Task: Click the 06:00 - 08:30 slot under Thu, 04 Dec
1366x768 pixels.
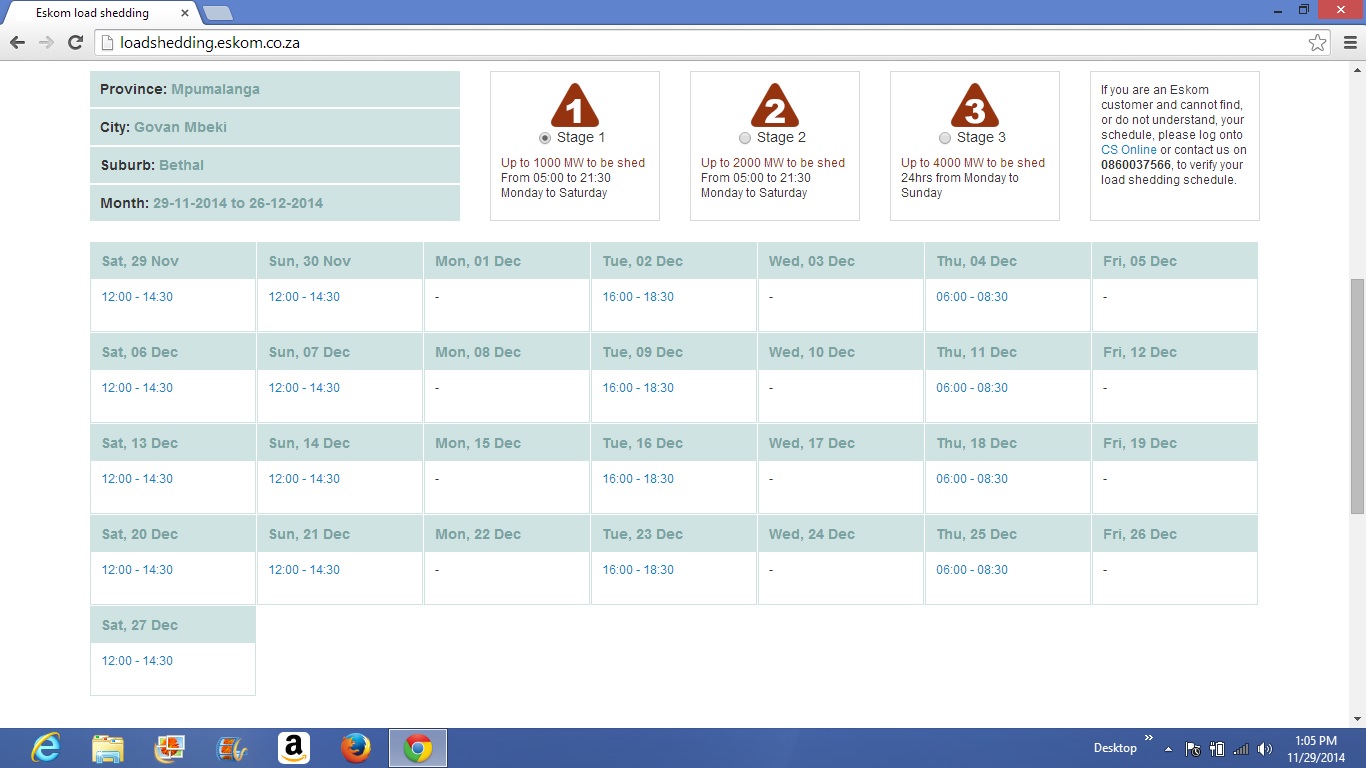Action: [x=972, y=297]
